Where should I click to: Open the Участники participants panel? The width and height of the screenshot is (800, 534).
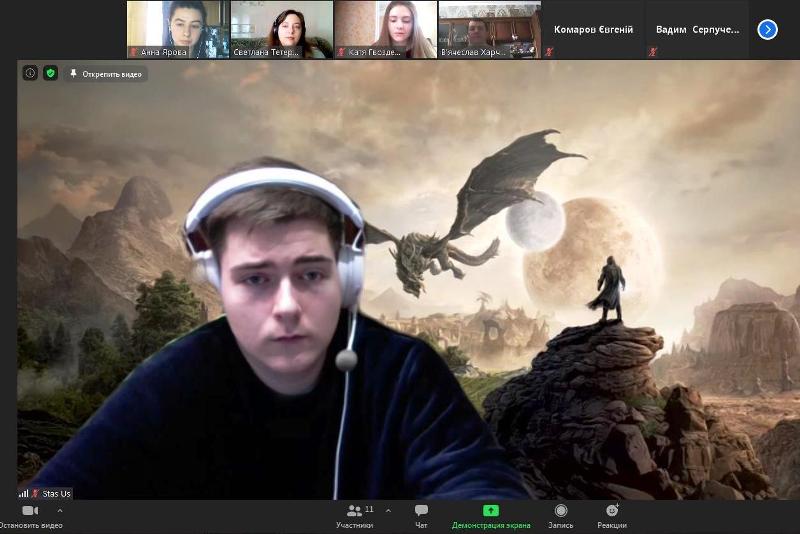355,516
